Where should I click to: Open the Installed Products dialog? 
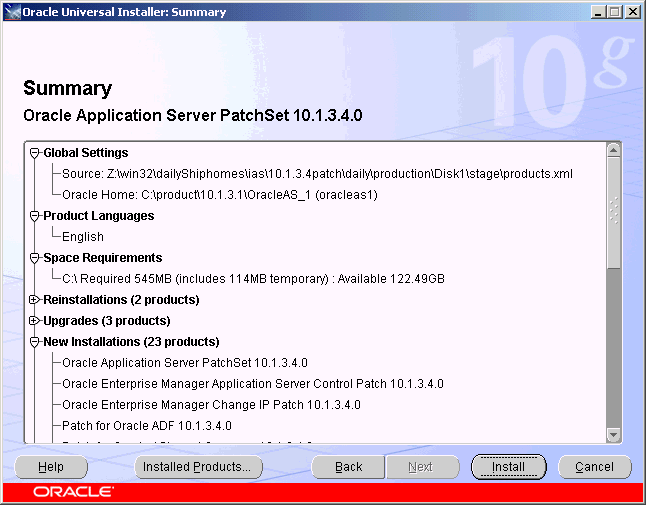(199, 467)
